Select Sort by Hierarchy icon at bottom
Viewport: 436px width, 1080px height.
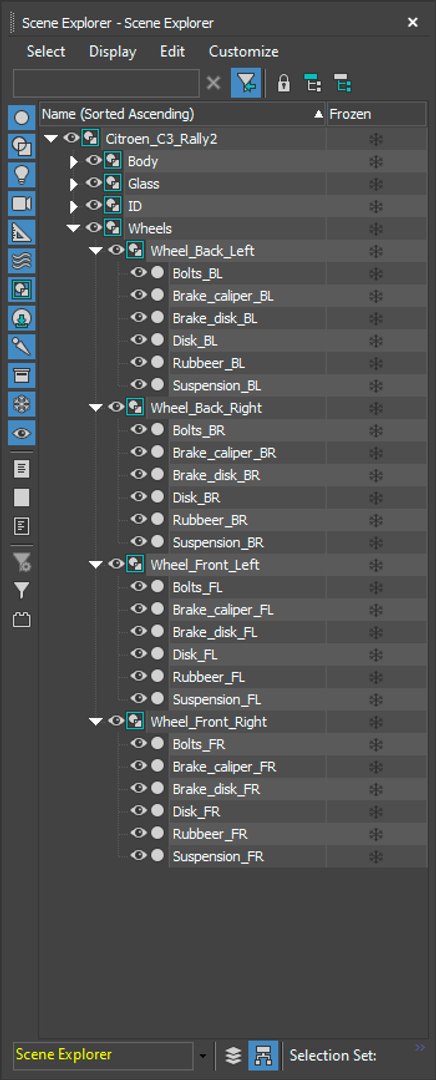point(263,1055)
